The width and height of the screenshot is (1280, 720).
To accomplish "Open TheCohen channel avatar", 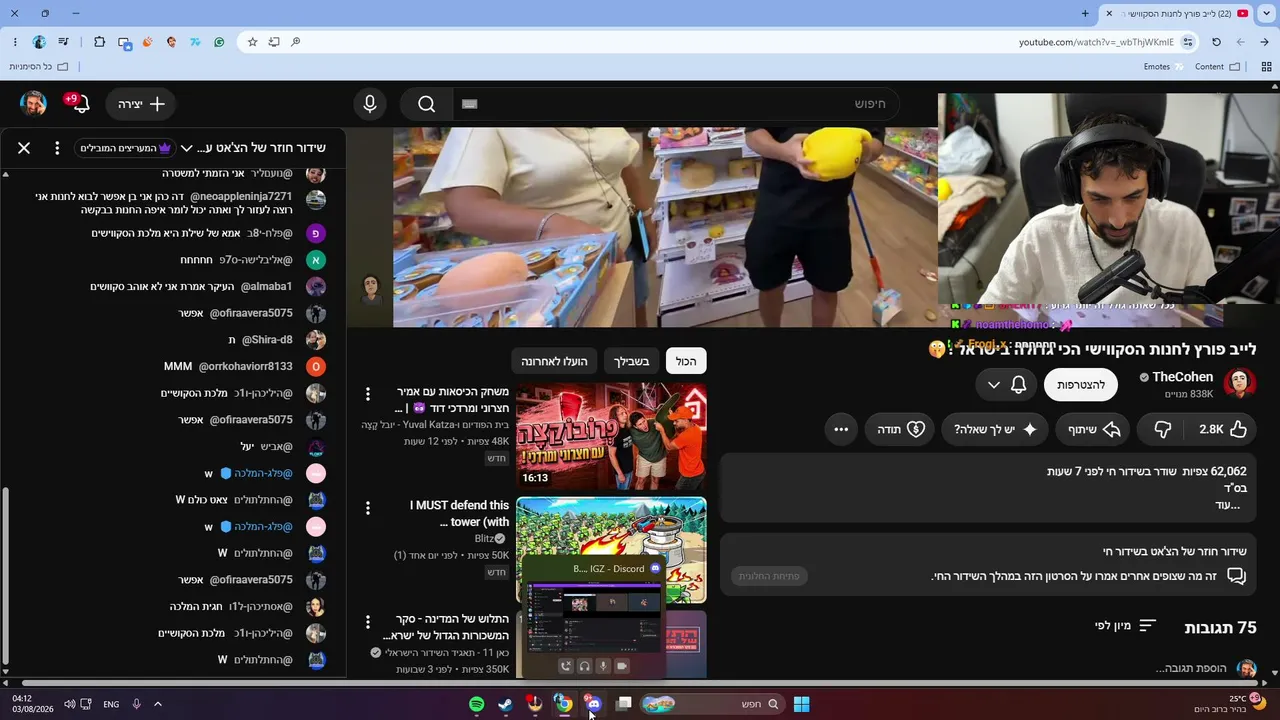I will coord(1240,384).
